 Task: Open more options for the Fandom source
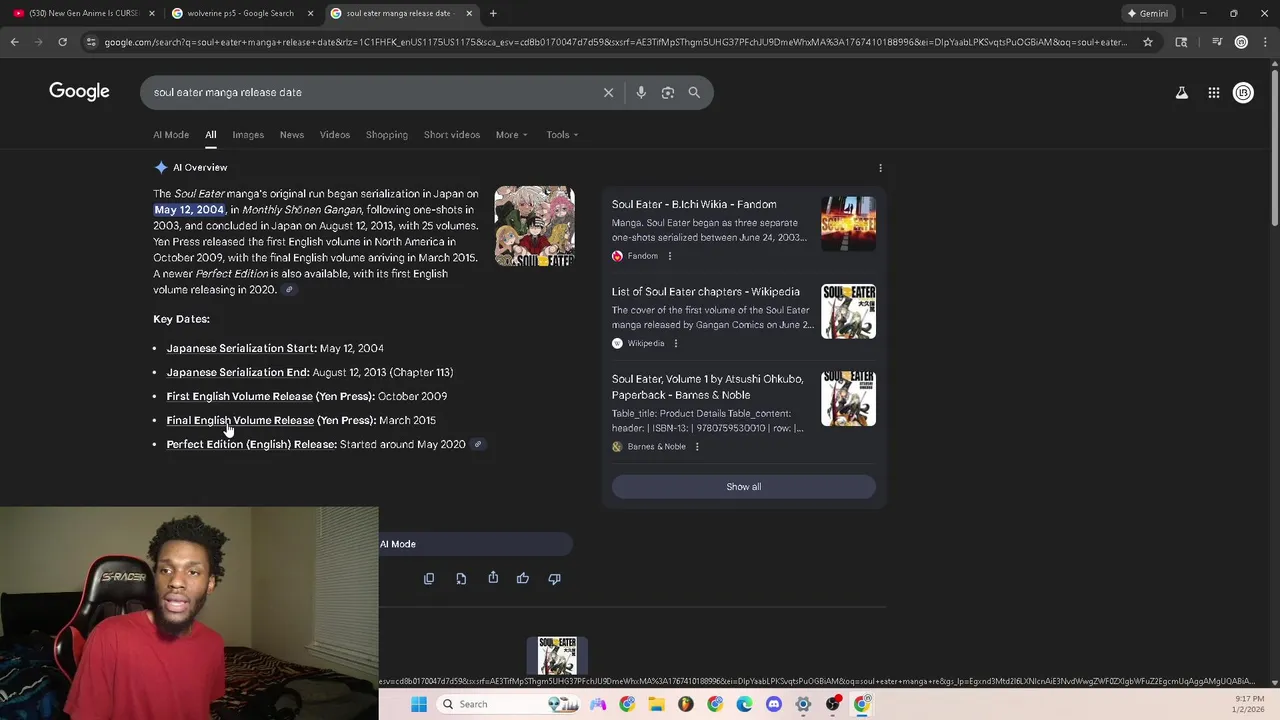tap(670, 256)
